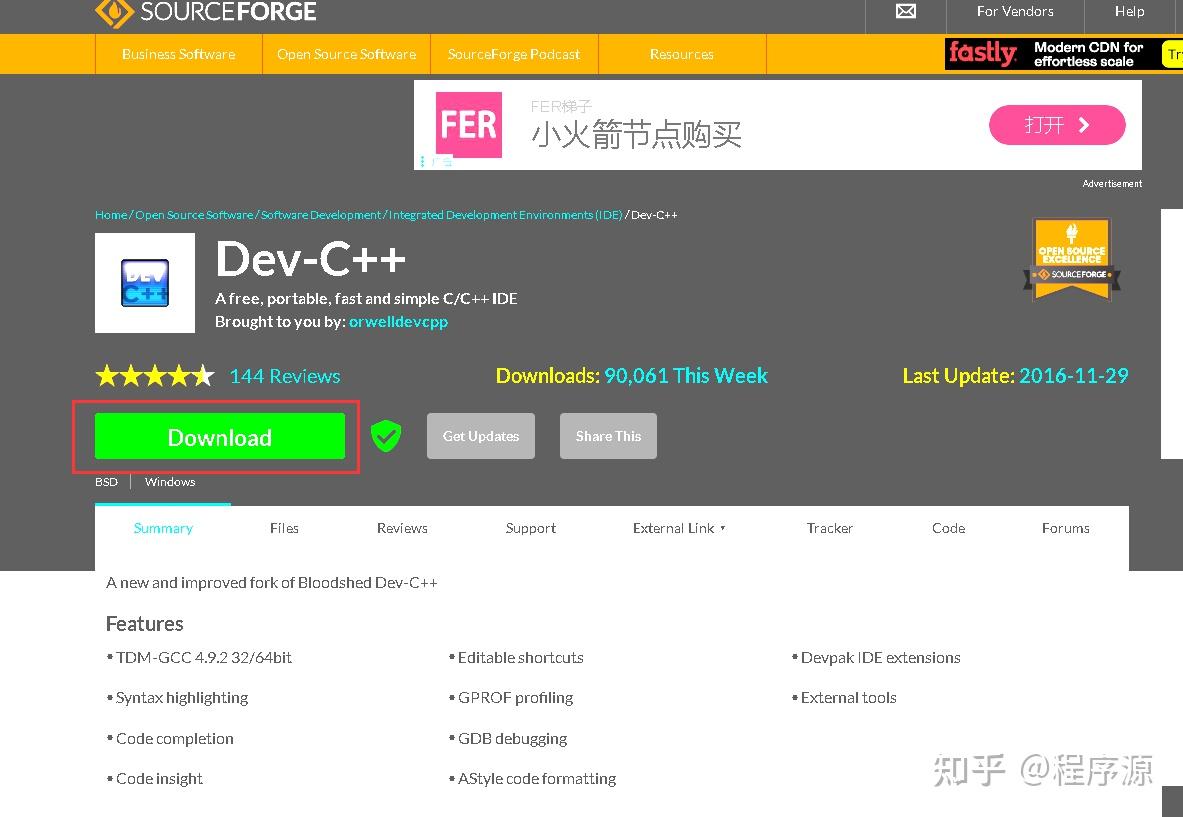
Task: Click the Dev-C++ application icon
Action: point(144,282)
